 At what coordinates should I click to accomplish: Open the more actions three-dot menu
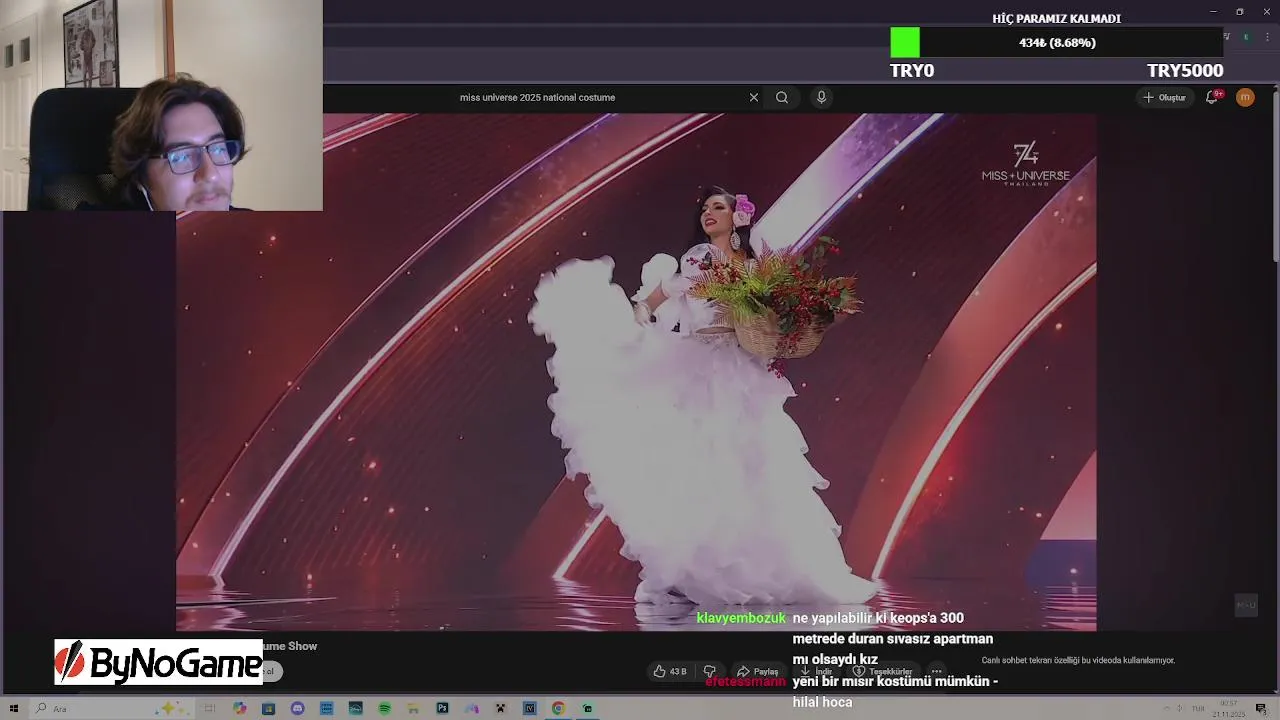click(x=936, y=671)
